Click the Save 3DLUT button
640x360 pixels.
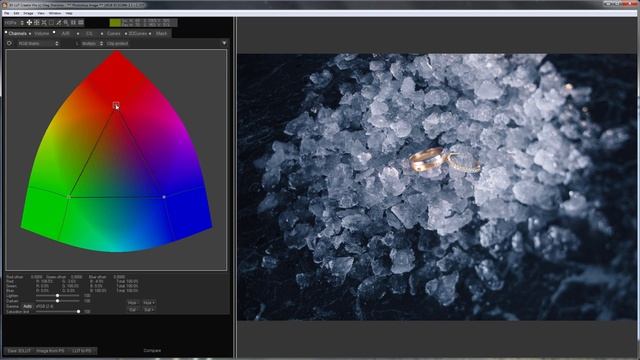point(19,351)
